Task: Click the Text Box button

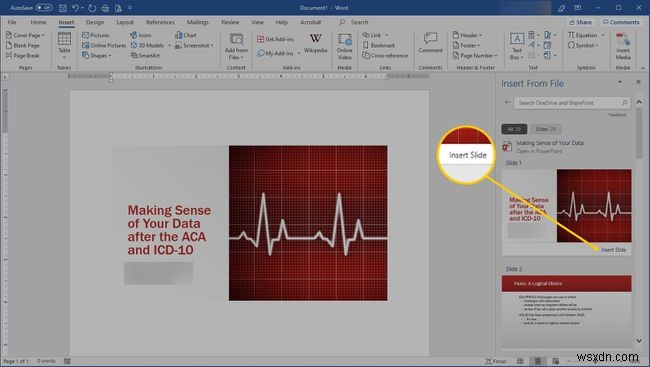Action: [x=517, y=46]
